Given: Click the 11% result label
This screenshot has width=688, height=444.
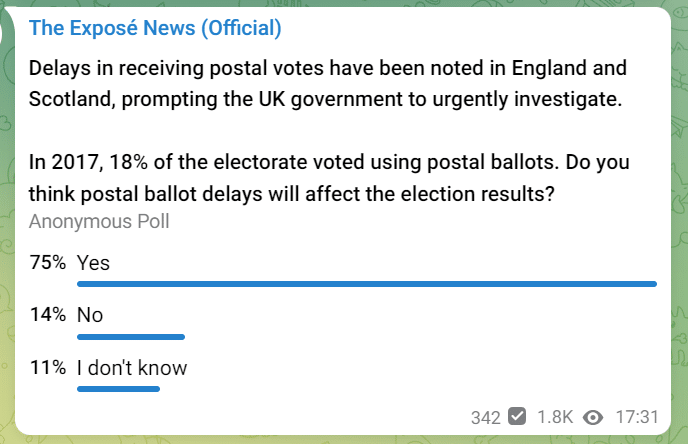Looking at the screenshot, I should pos(47,367).
